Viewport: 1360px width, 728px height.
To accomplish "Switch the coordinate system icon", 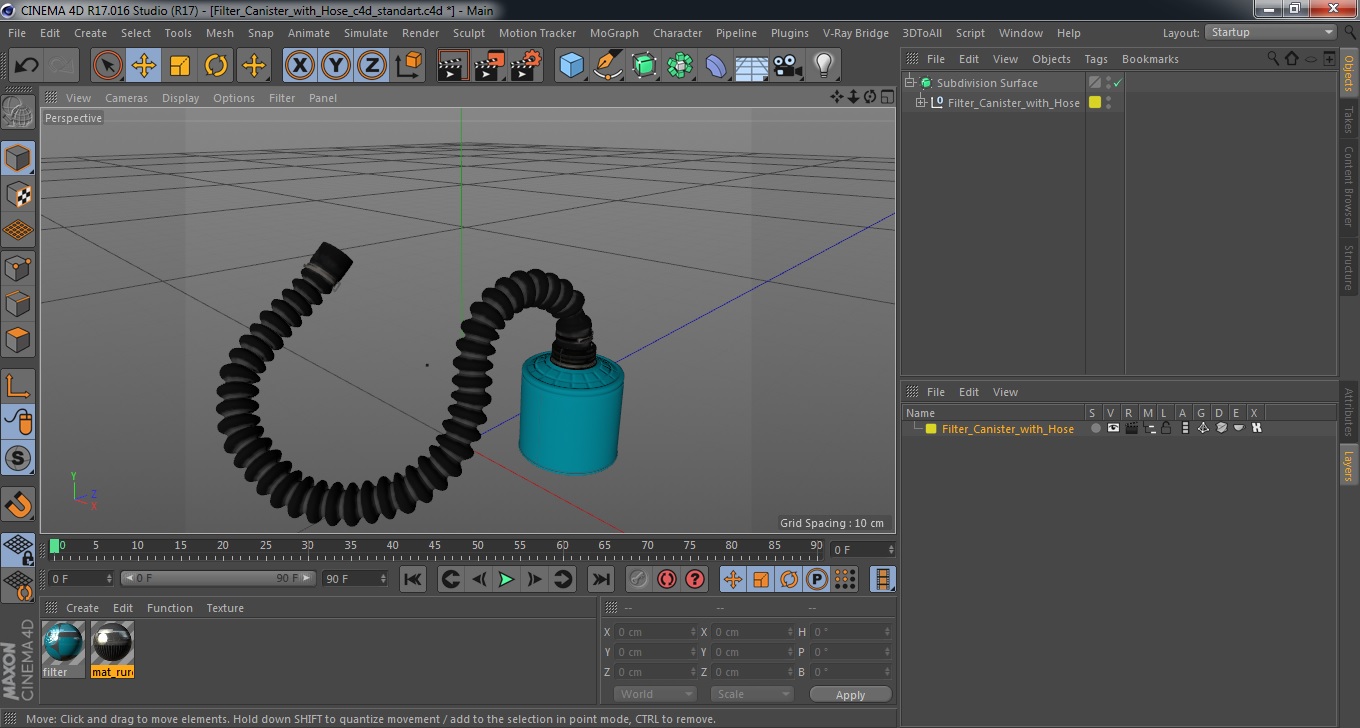I will pos(408,66).
